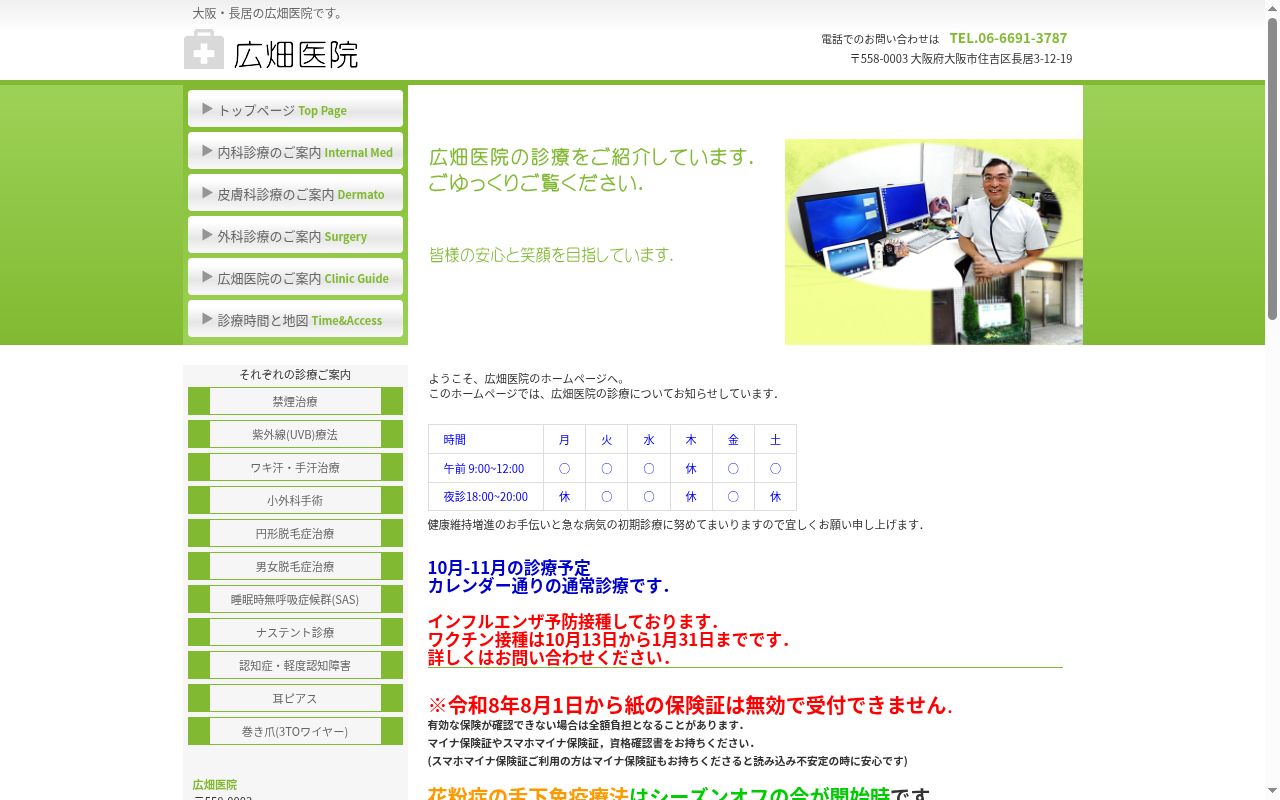Open 外科診療のご案内 Surgery menu item
Image resolution: width=1280 pixels, height=800 pixels.
coord(295,236)
